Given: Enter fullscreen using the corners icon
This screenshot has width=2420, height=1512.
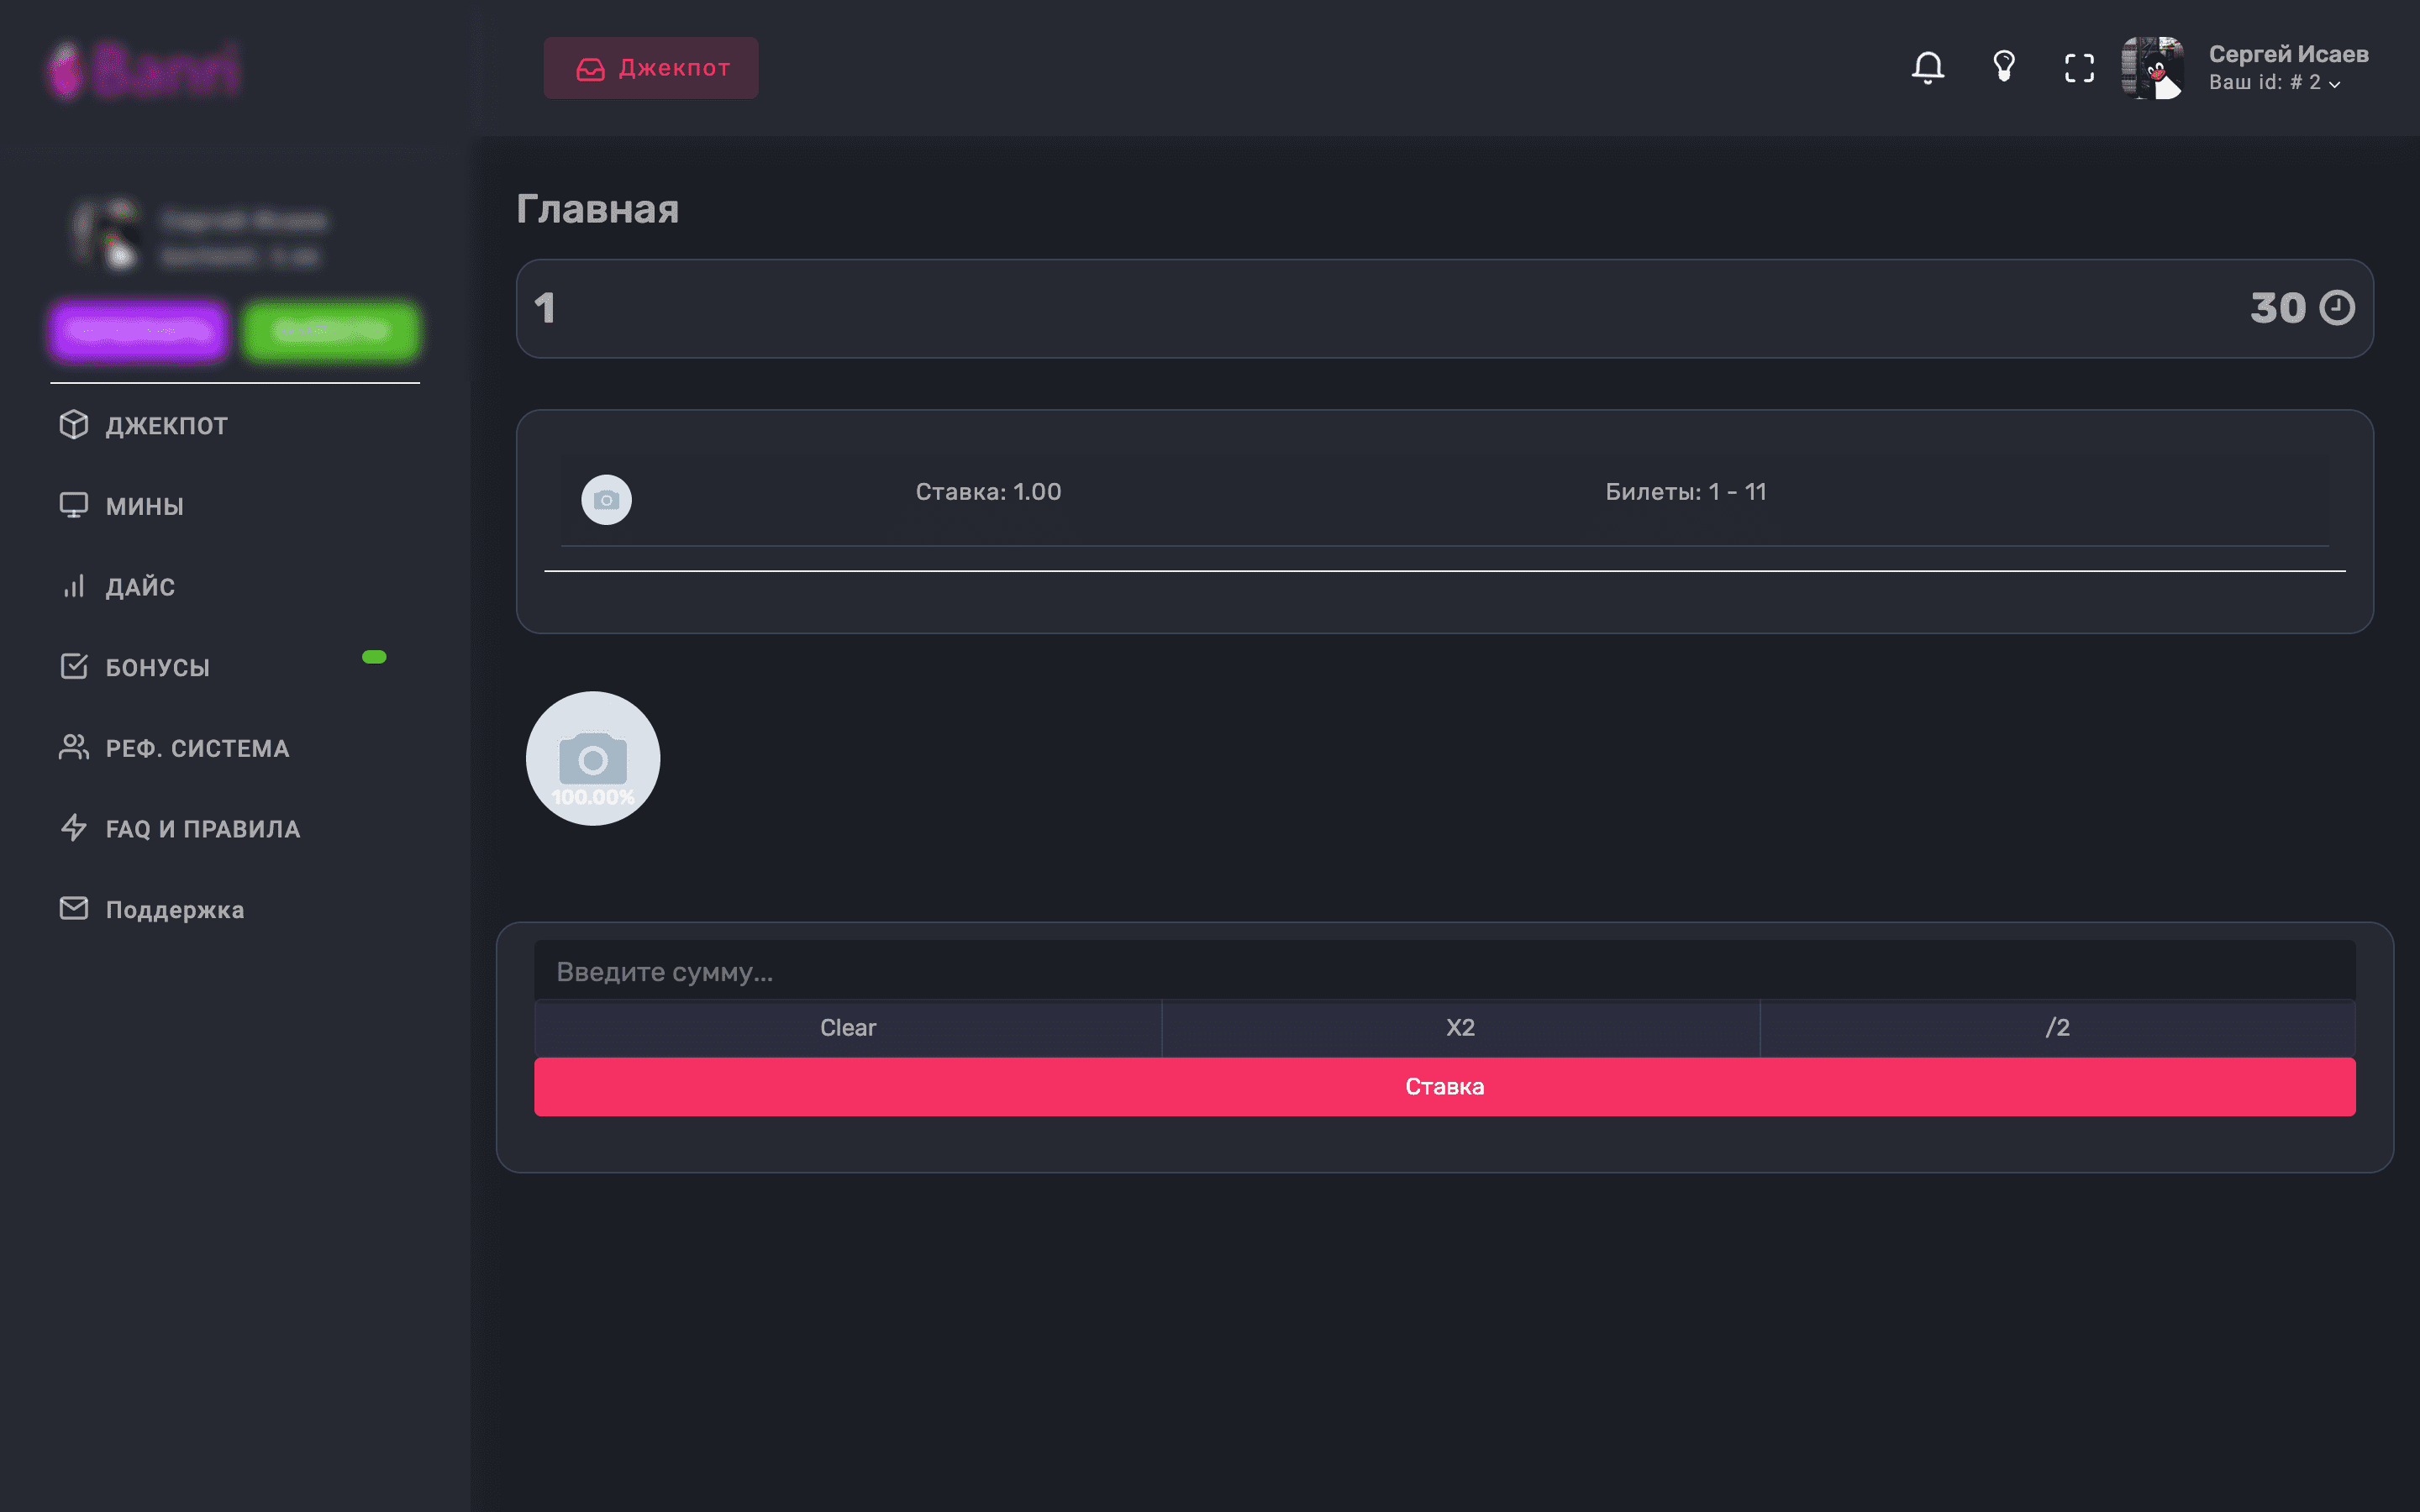Looking at the screenshot, I should [2079, 68].
